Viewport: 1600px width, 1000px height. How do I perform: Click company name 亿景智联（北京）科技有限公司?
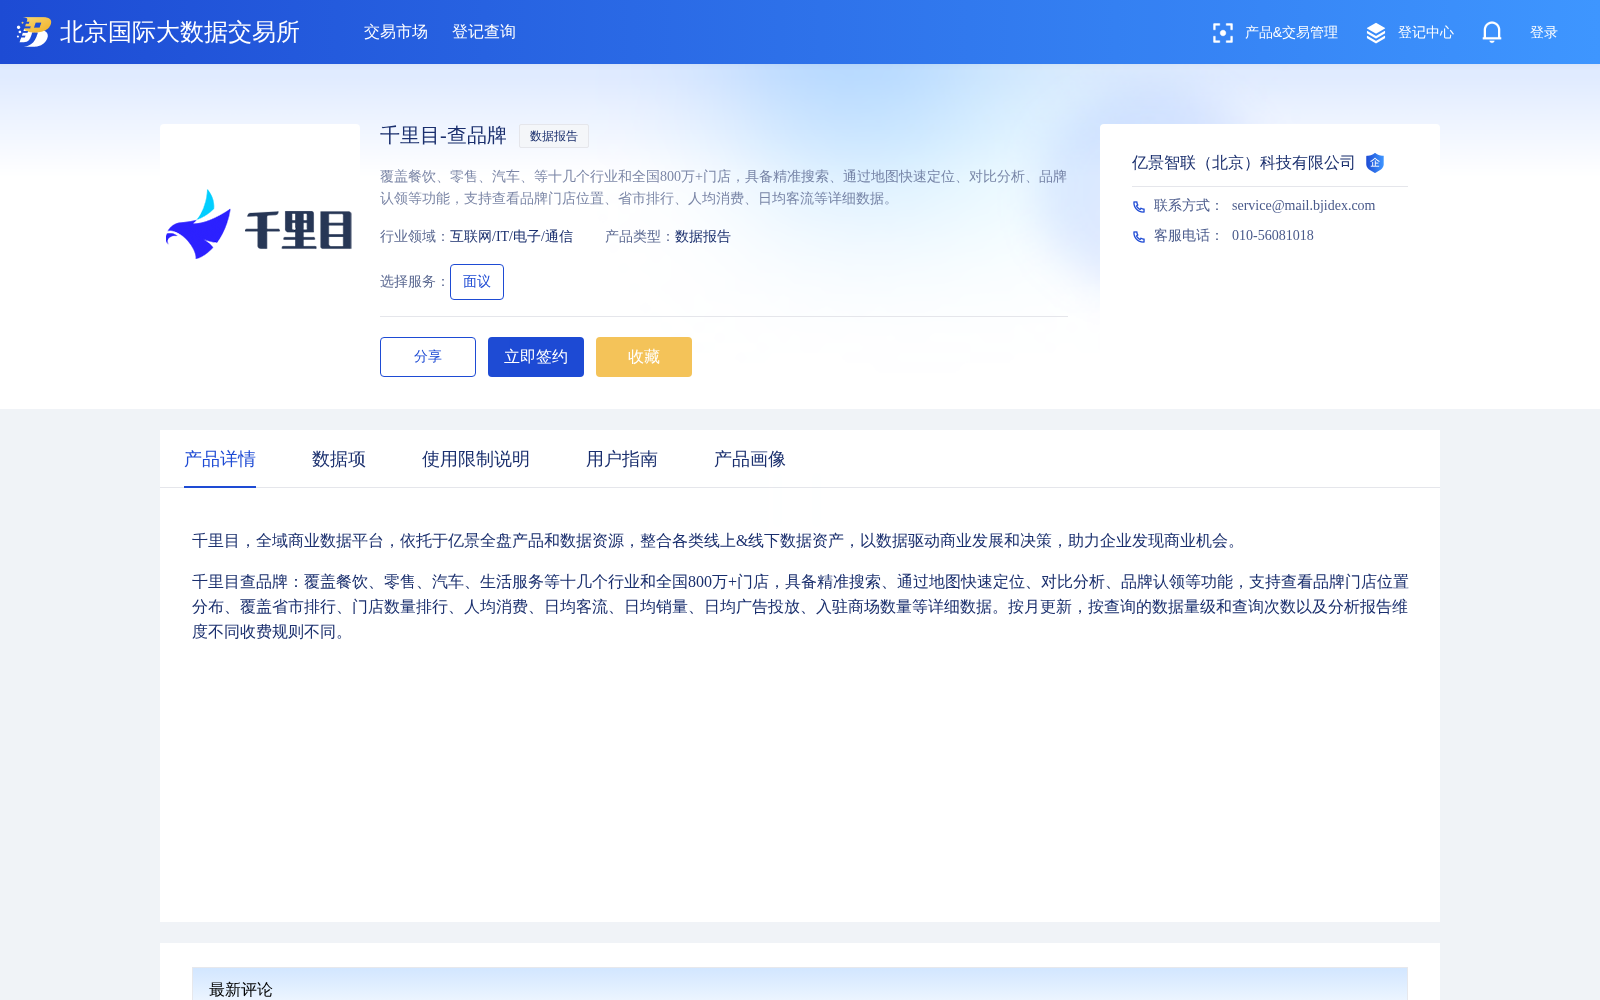point(1243,163)
